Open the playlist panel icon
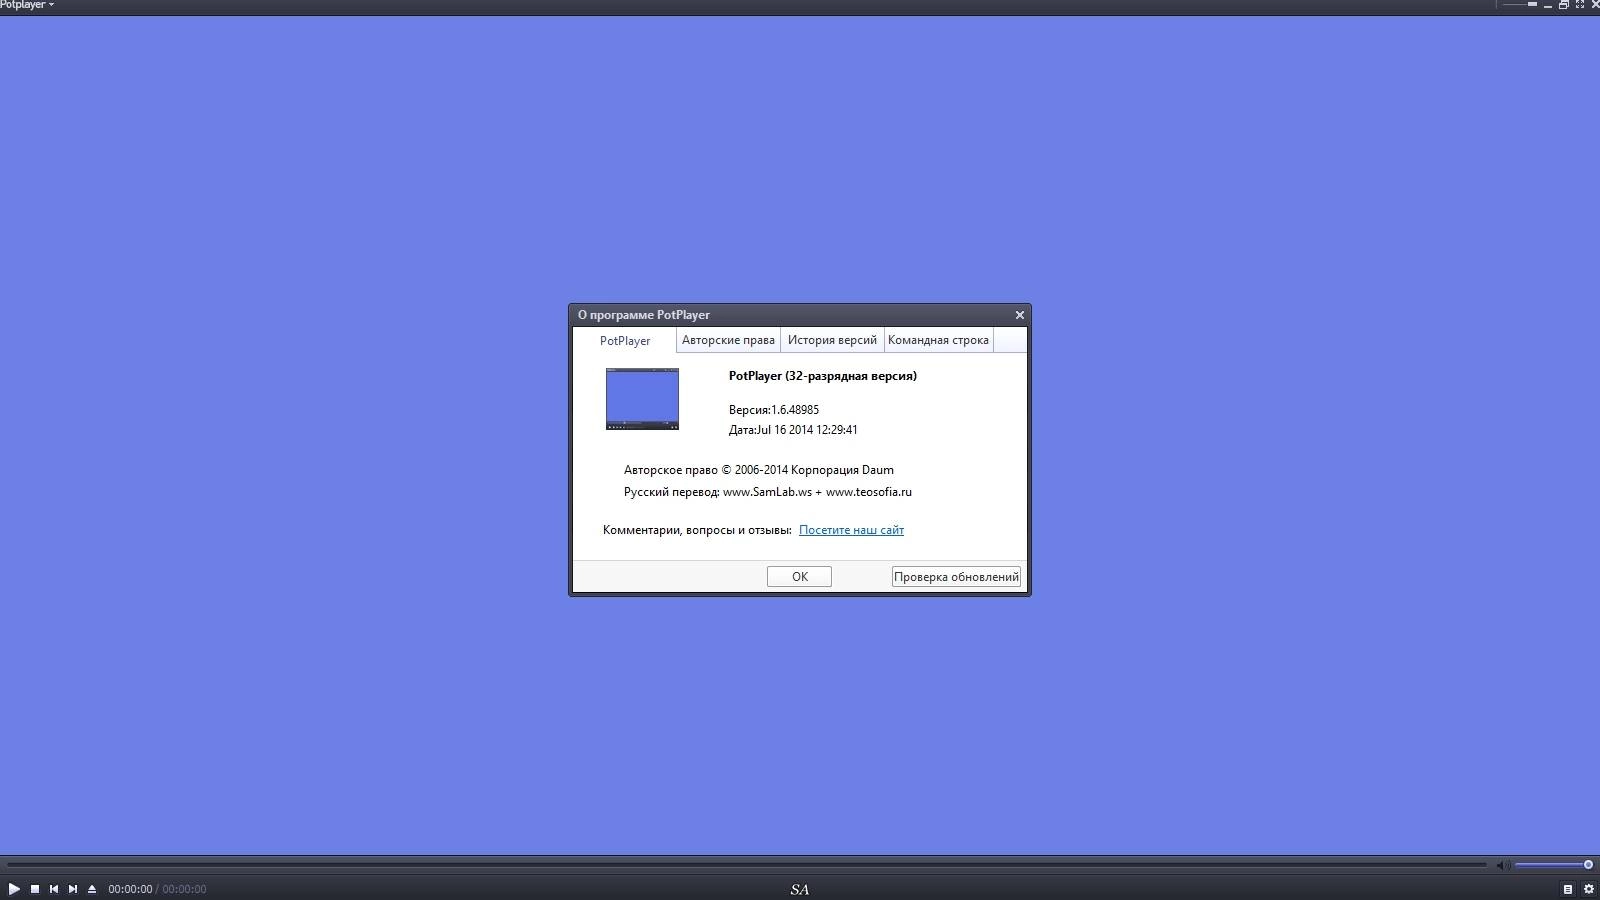 pos(1568,889)
